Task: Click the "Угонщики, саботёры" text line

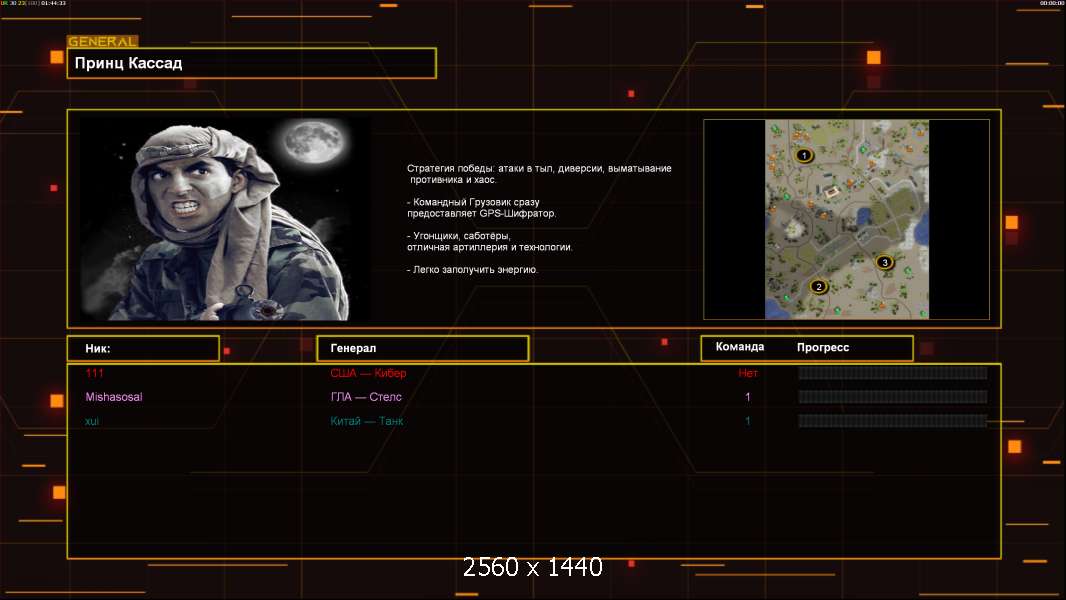Action: click(459, 236)
